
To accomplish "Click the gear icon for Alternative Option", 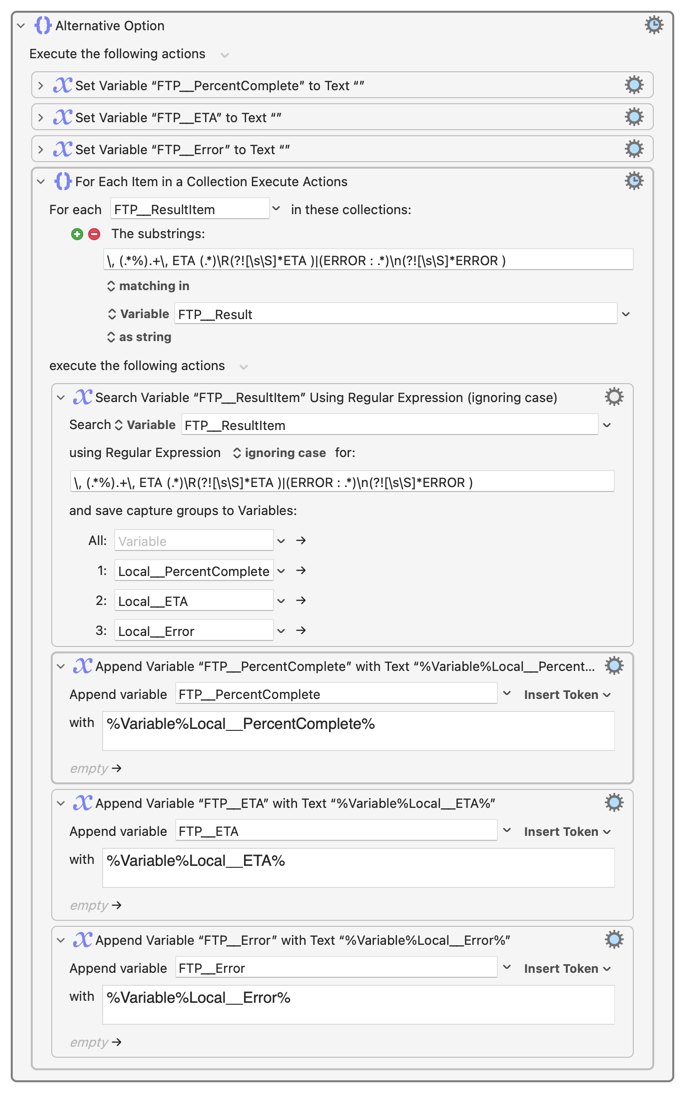I will pyautogui.click(x=653, y=25).
